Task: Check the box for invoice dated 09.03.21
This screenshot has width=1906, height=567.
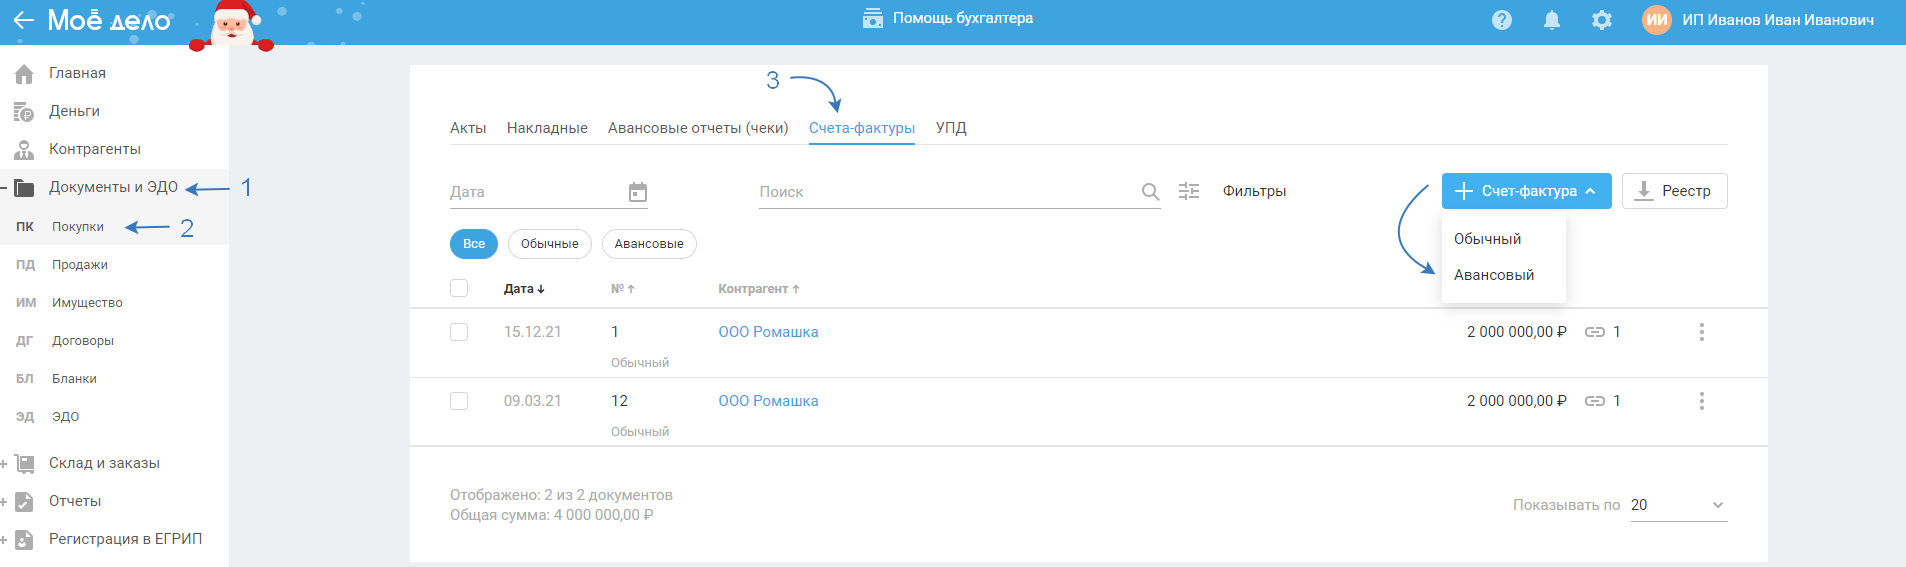Action: pos(459,401)
